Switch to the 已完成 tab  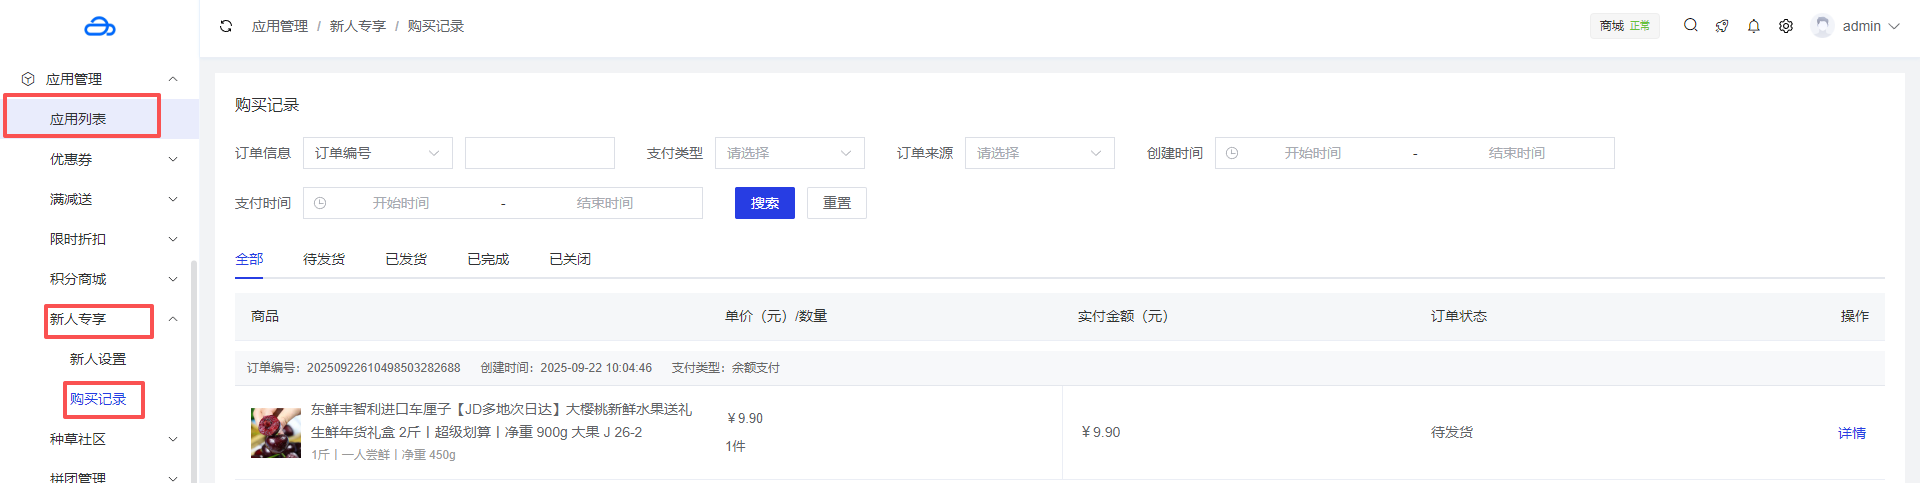click(x=488, y=259)
